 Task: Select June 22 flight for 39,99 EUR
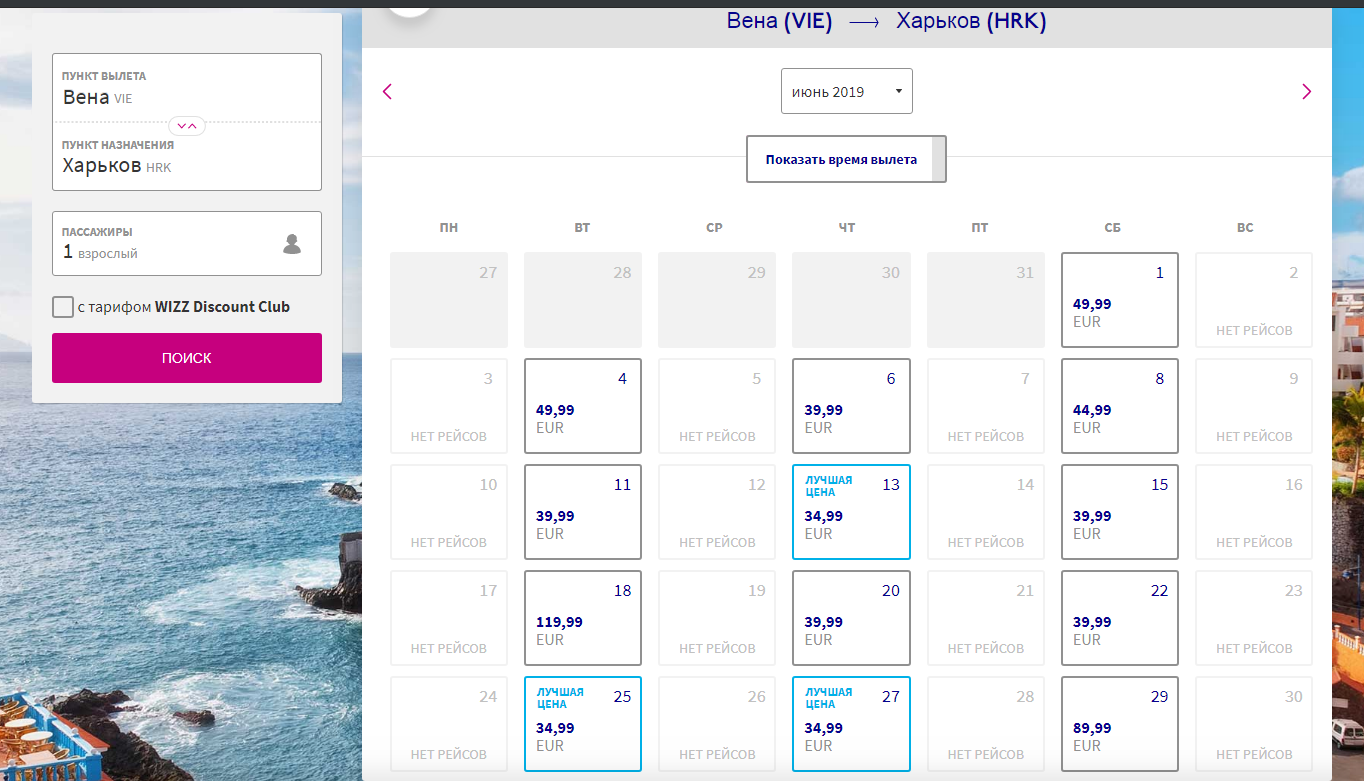tap(1120, 618)
